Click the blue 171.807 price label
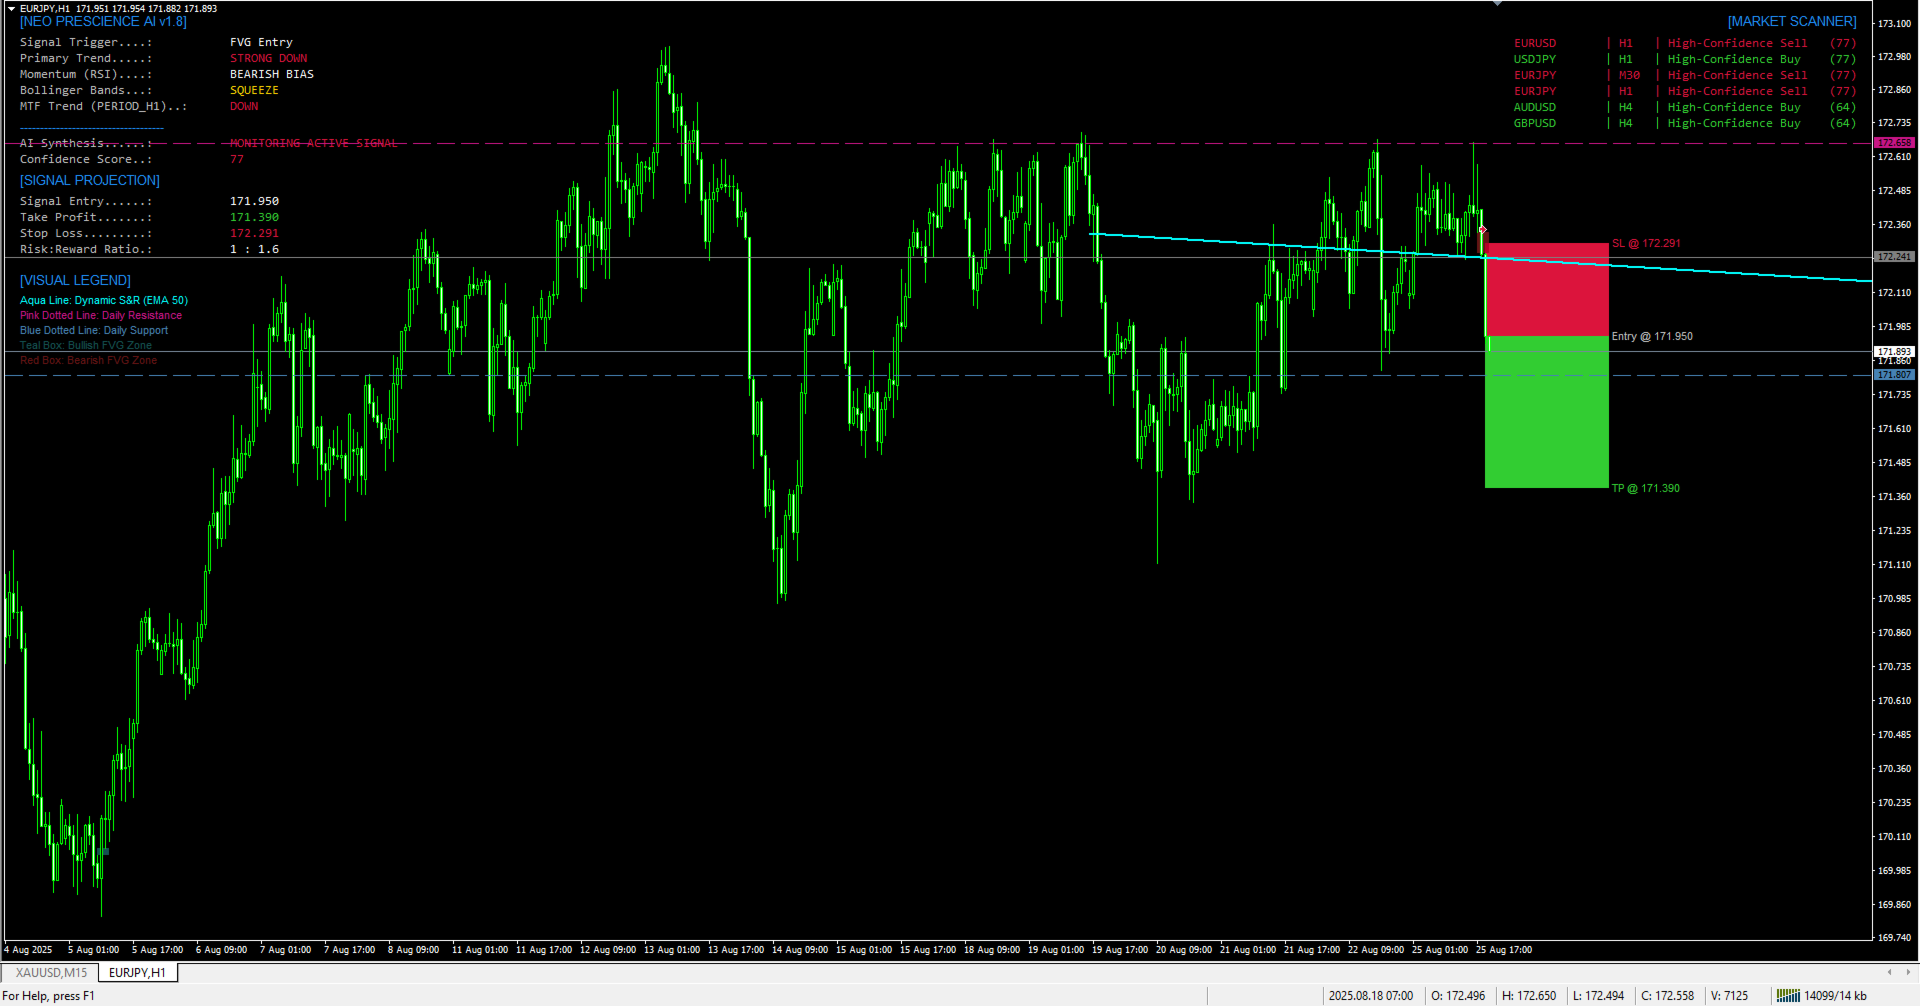This screenshot has height=1006, width=1920. pos(1894,375)
